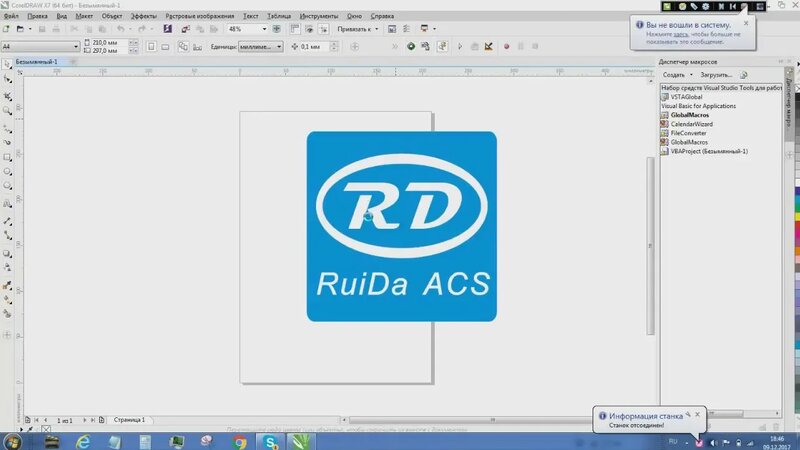This screenshot has height=450, width=800.
Task: Select GlobalMacros bold item in macro tree
Action: [689, 115]
